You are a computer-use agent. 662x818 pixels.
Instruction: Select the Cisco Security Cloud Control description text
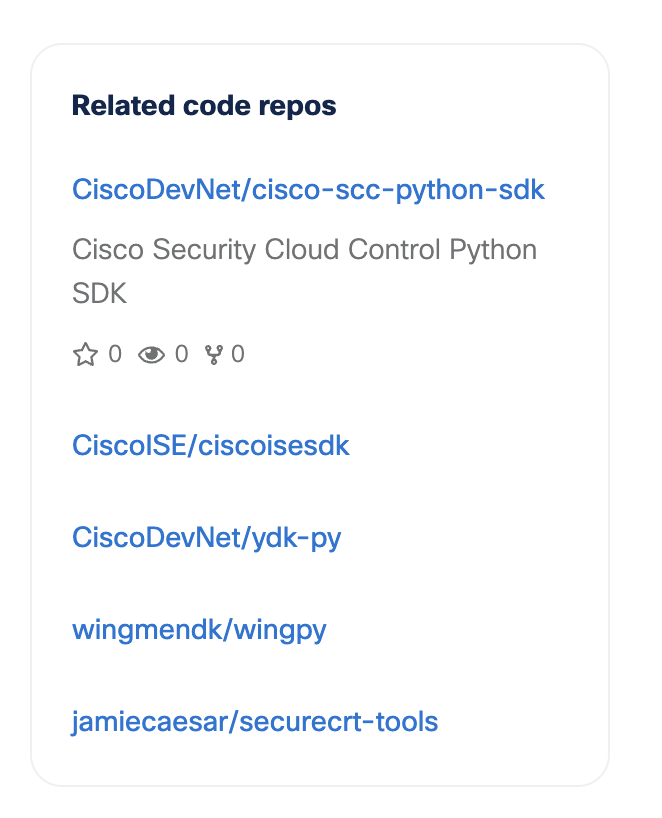coord(303,250)
